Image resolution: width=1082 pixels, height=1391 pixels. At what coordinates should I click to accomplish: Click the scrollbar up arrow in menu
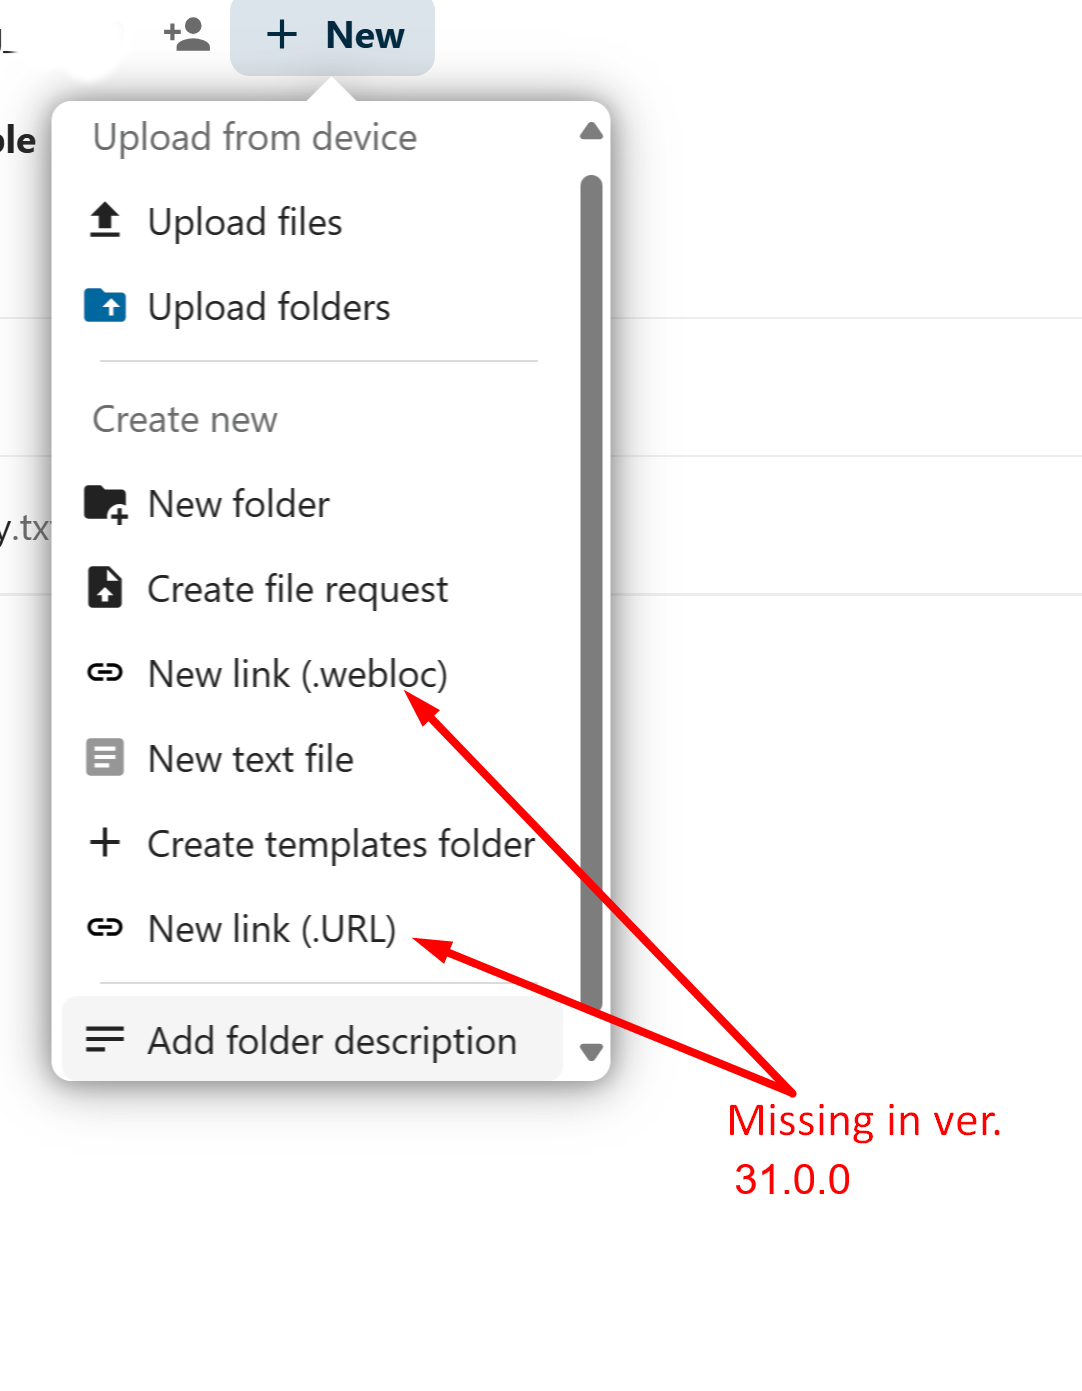click(591, 131)
